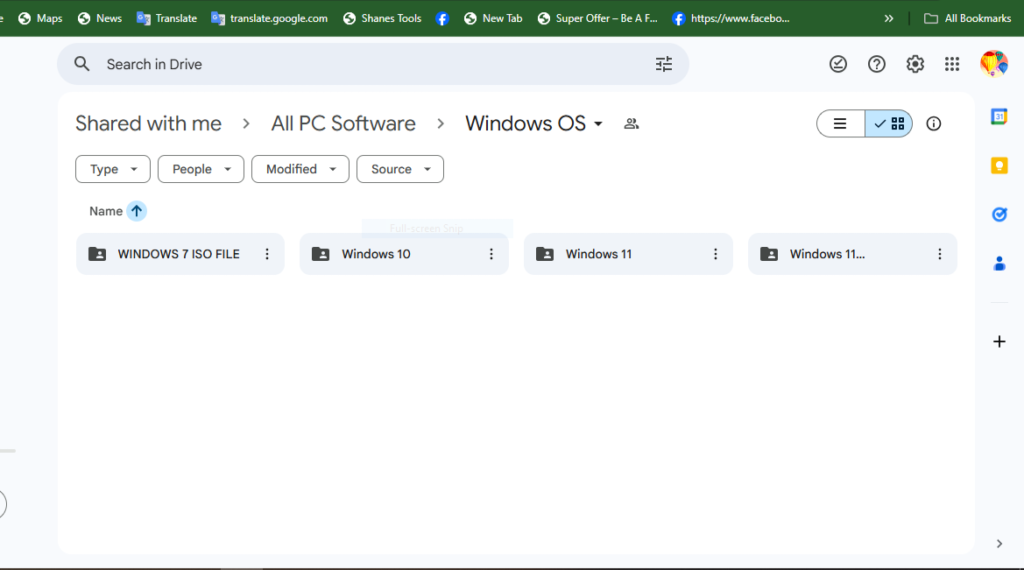Open advanced search filter options icon
This screenshot has height=570, width=1024.
[664, 64]
